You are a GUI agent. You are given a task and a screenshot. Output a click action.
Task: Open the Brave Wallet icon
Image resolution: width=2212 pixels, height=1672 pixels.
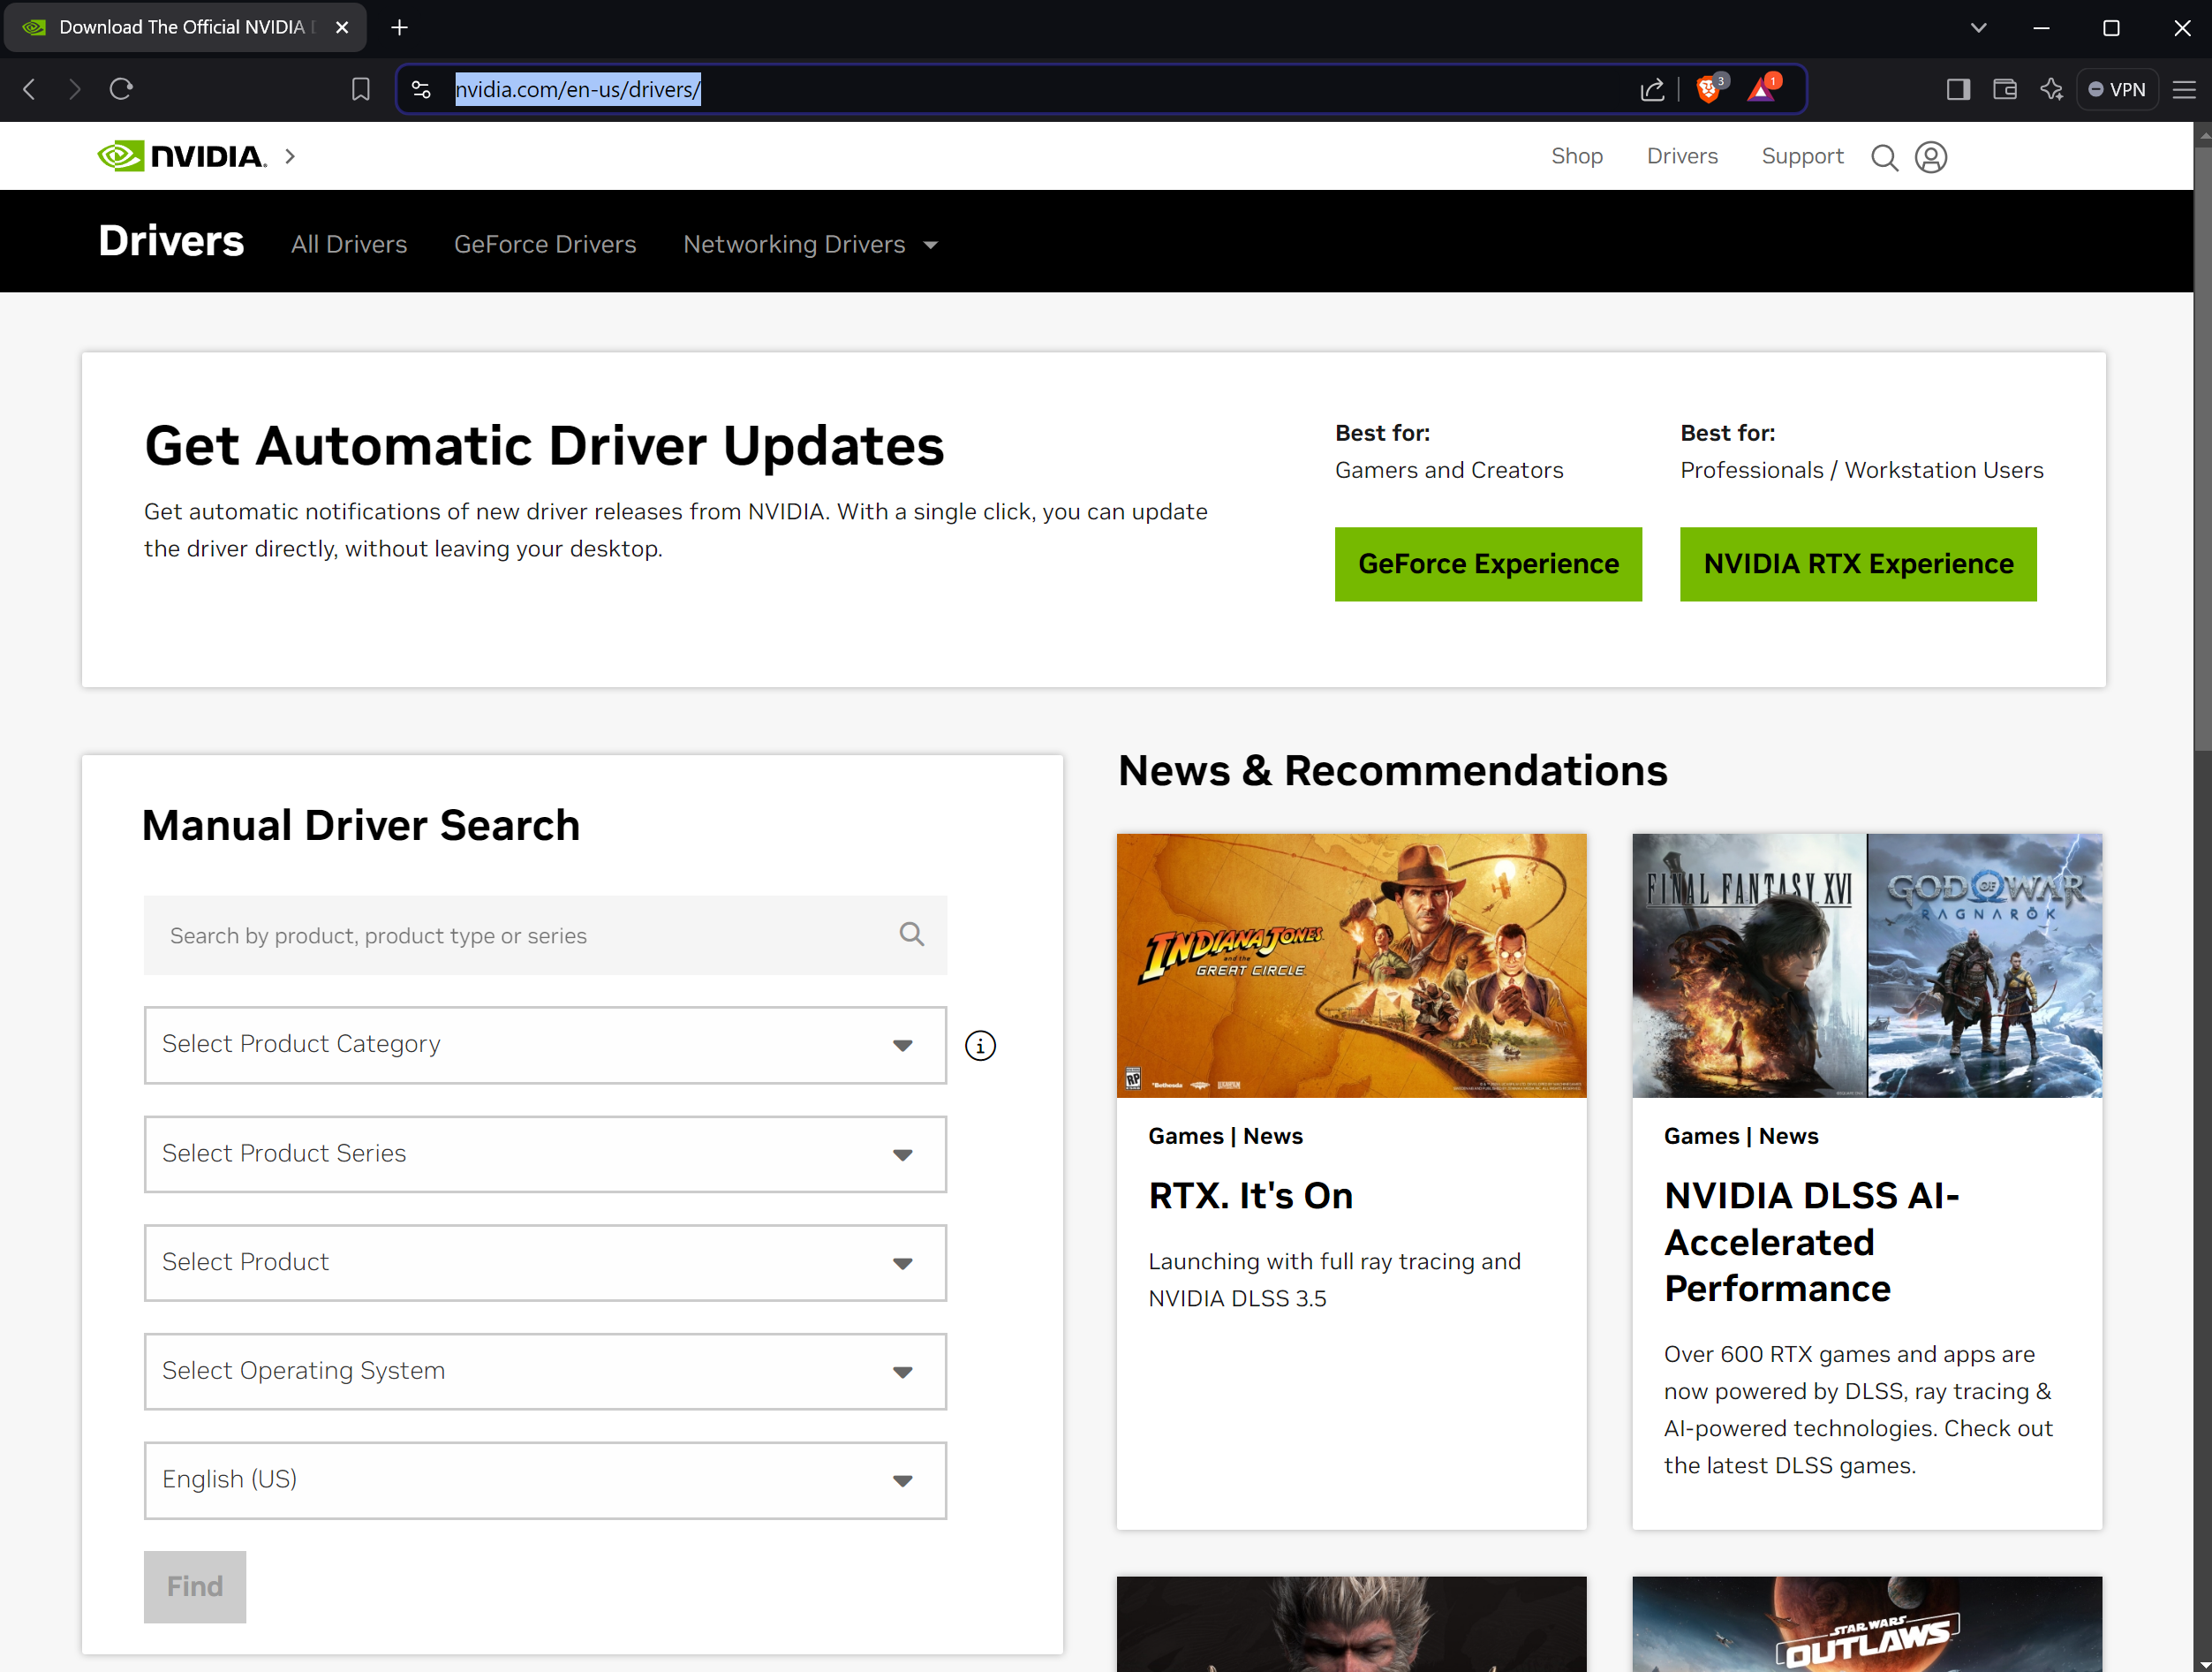click(2004, 90)
